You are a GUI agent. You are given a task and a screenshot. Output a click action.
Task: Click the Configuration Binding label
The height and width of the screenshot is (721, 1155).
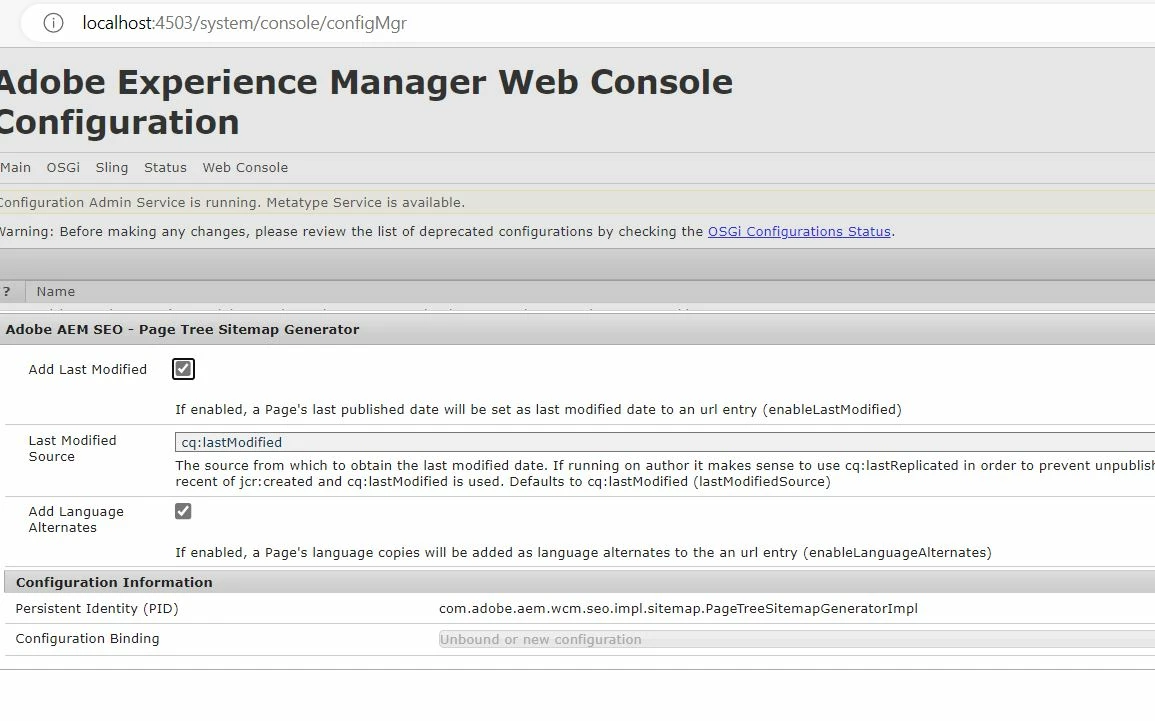pos(87,639)
